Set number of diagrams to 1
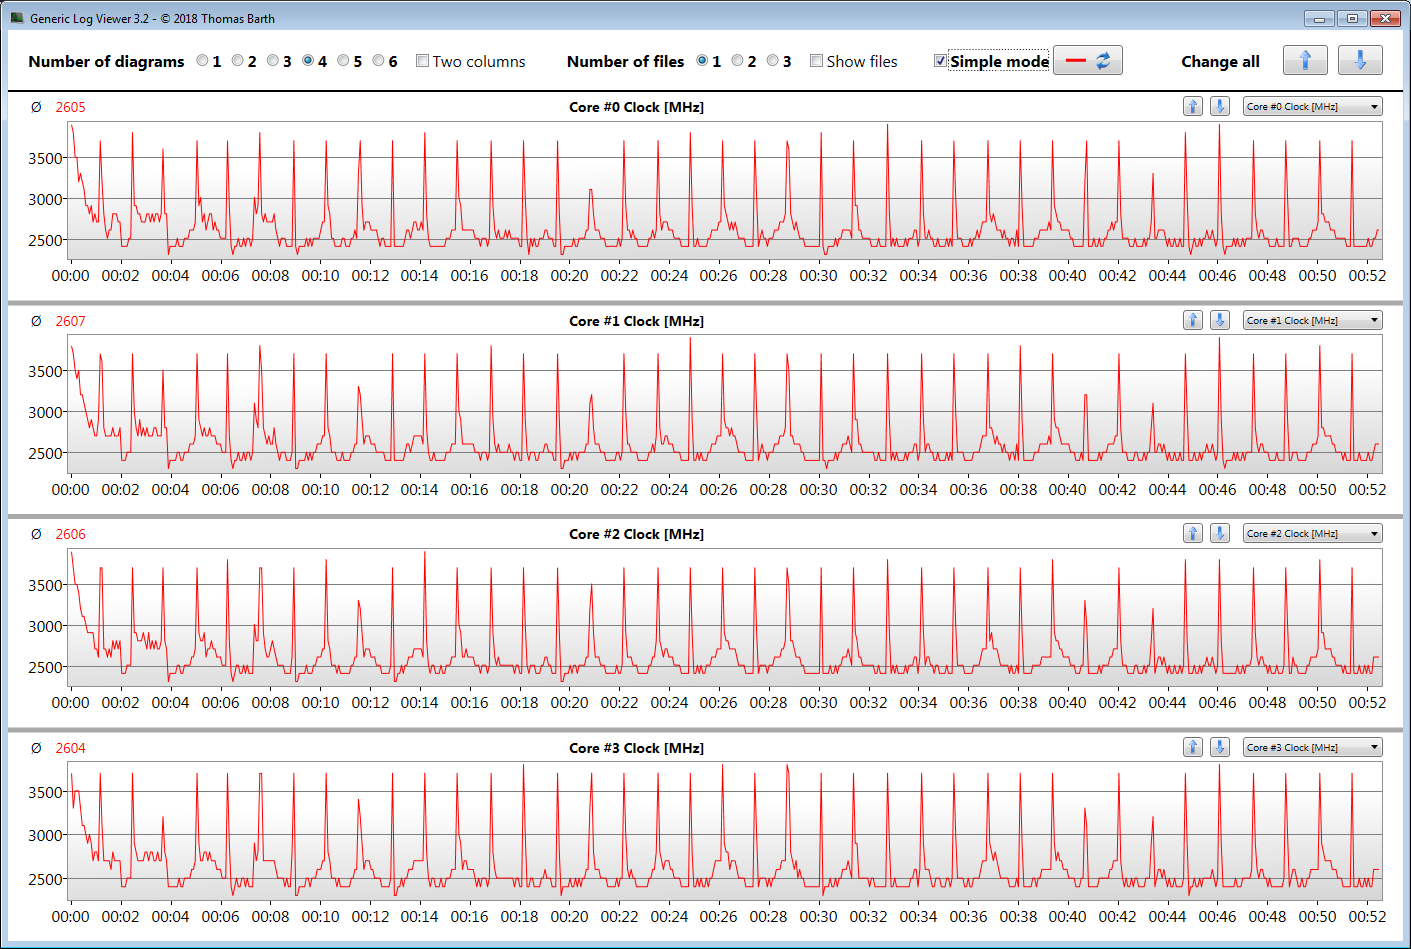Image resolution: width=1411 pixels, height=949 pixels. 203,61
